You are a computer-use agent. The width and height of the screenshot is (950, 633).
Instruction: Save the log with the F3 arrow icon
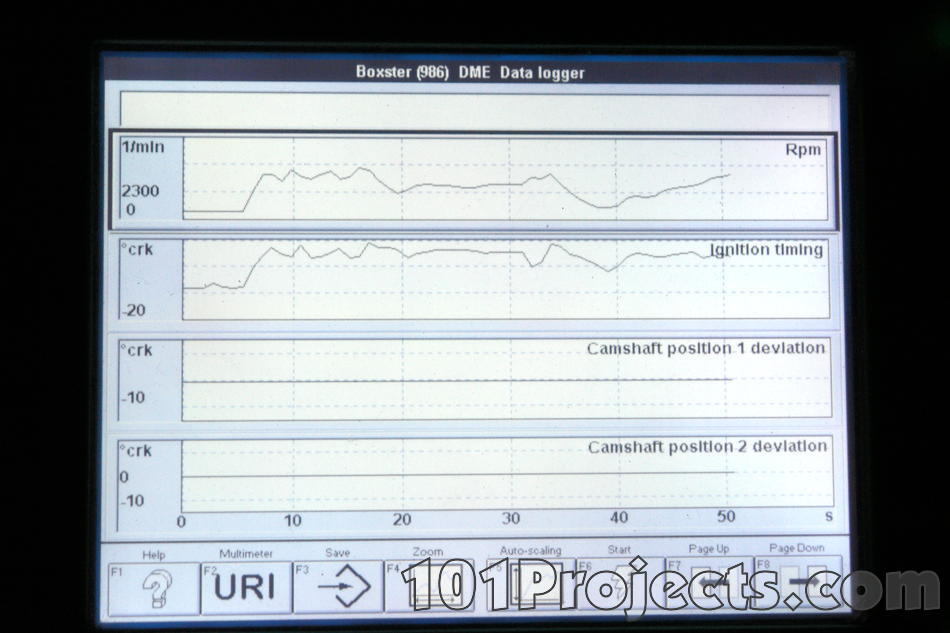tap(338, 586)
